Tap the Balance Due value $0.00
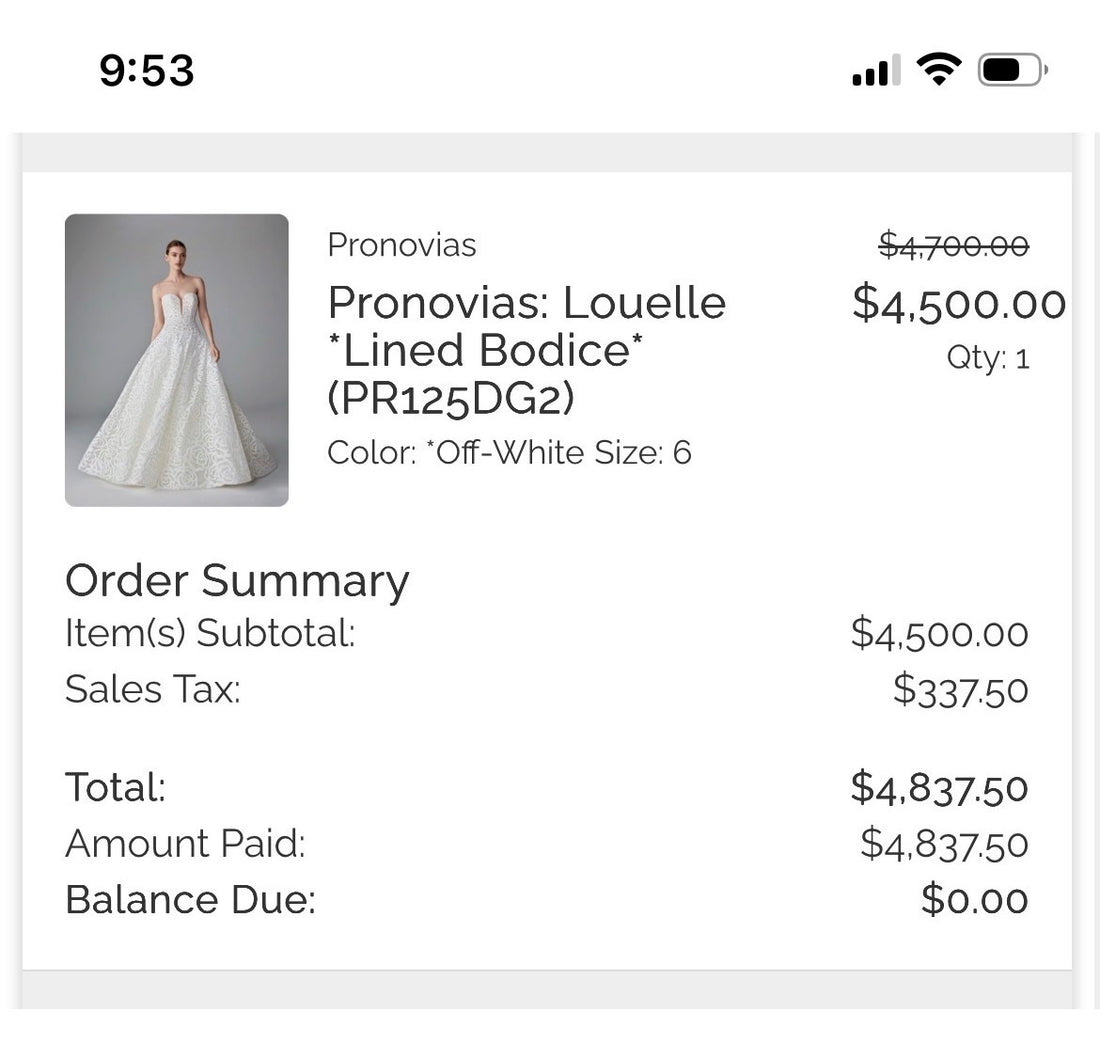This screenshot has height=1059, width=1100. (974, 900)
